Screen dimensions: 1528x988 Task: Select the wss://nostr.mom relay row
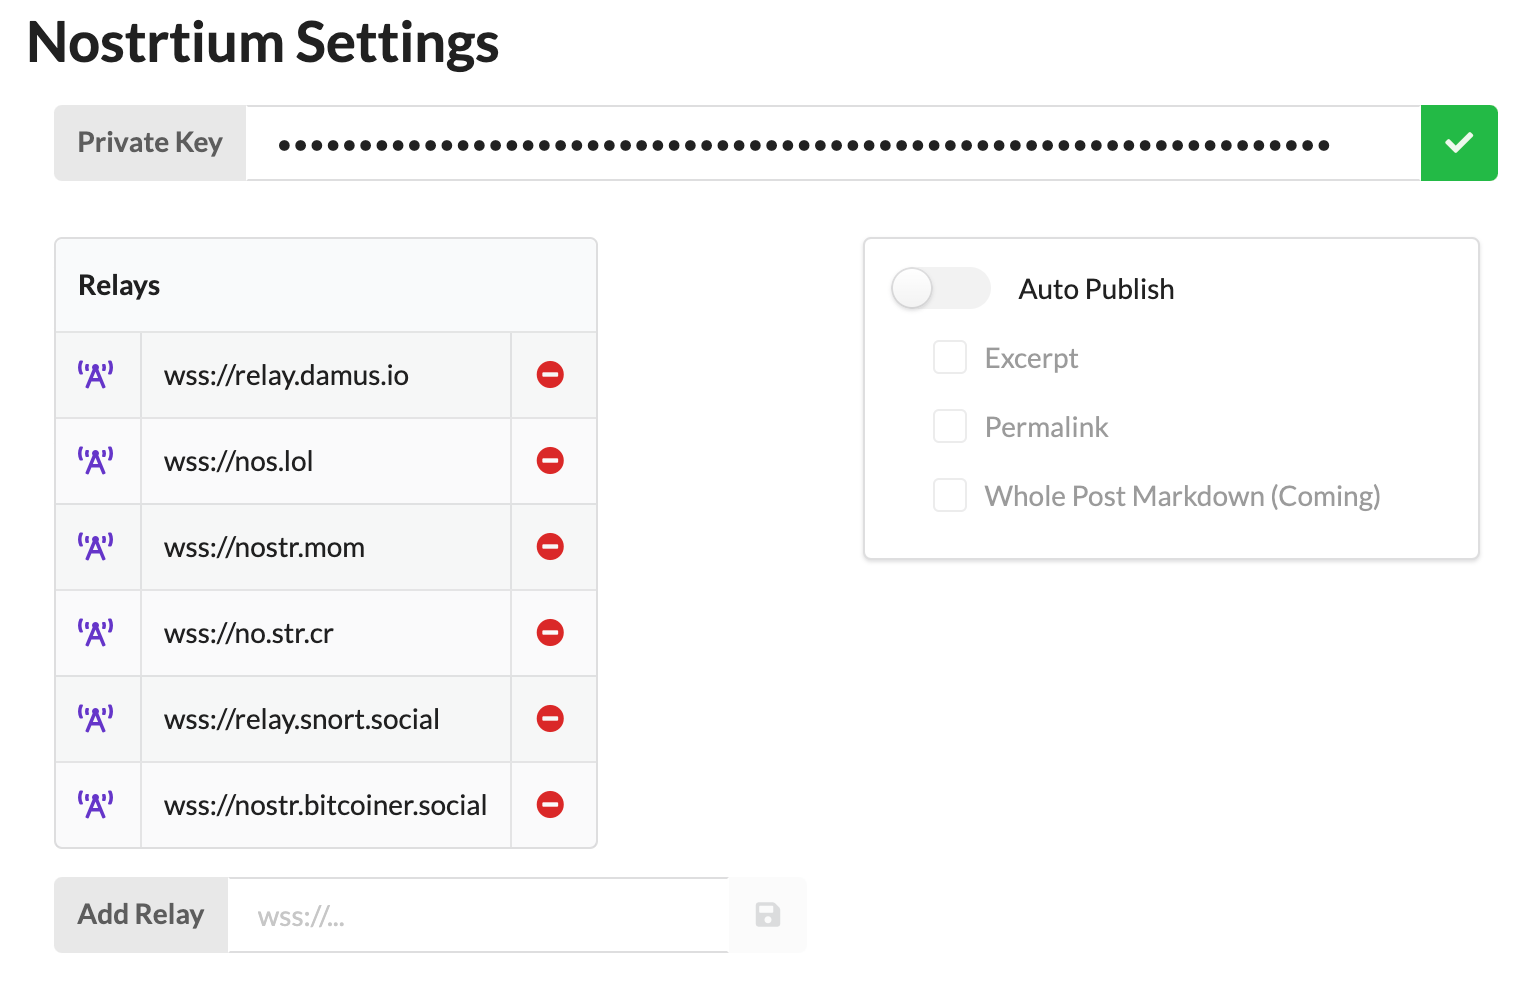click(326, 547)
